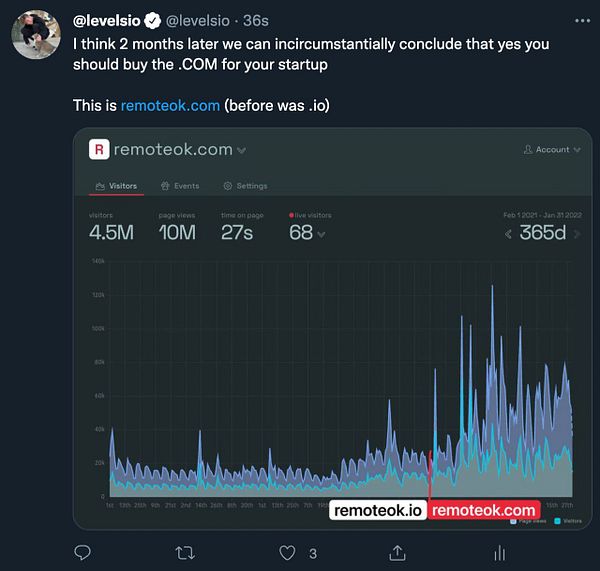Retweet this post

pyautogui.click(x=185, y=552)
